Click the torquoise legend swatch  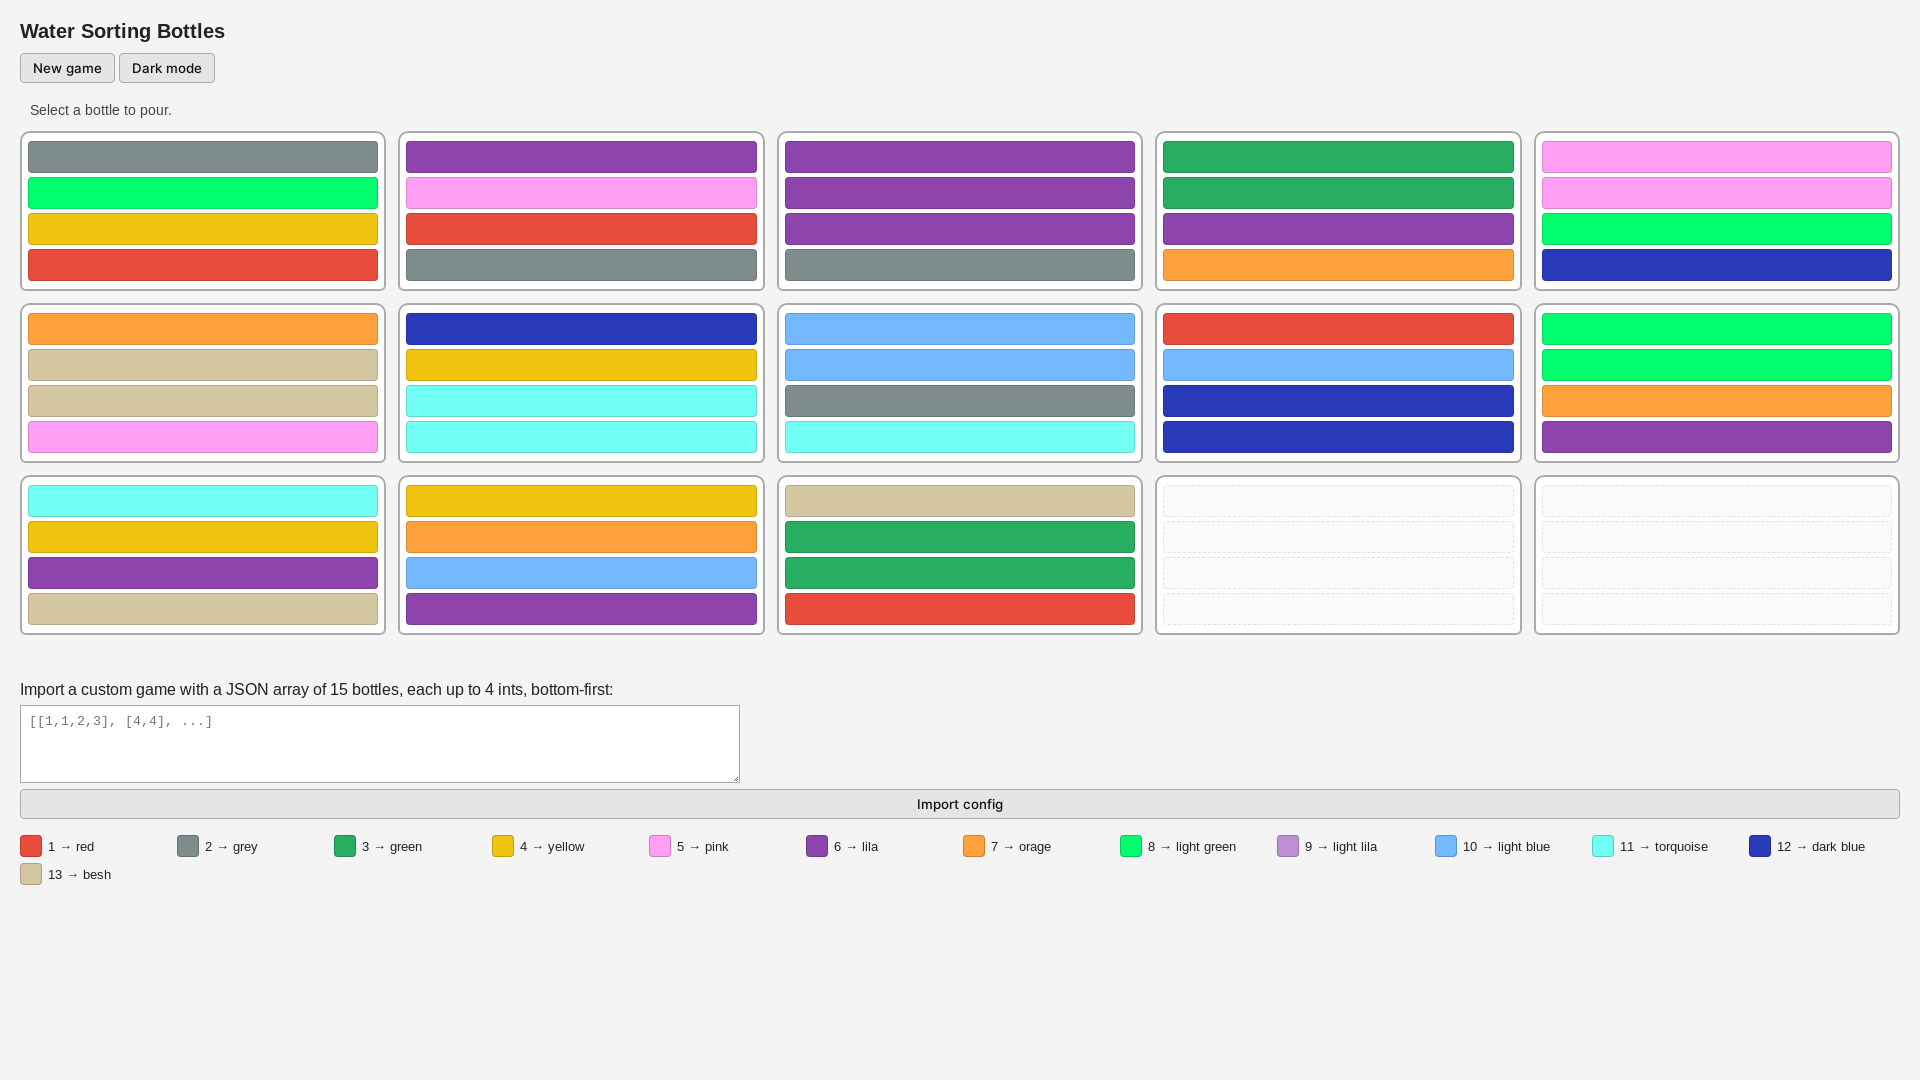[1602, 846]
